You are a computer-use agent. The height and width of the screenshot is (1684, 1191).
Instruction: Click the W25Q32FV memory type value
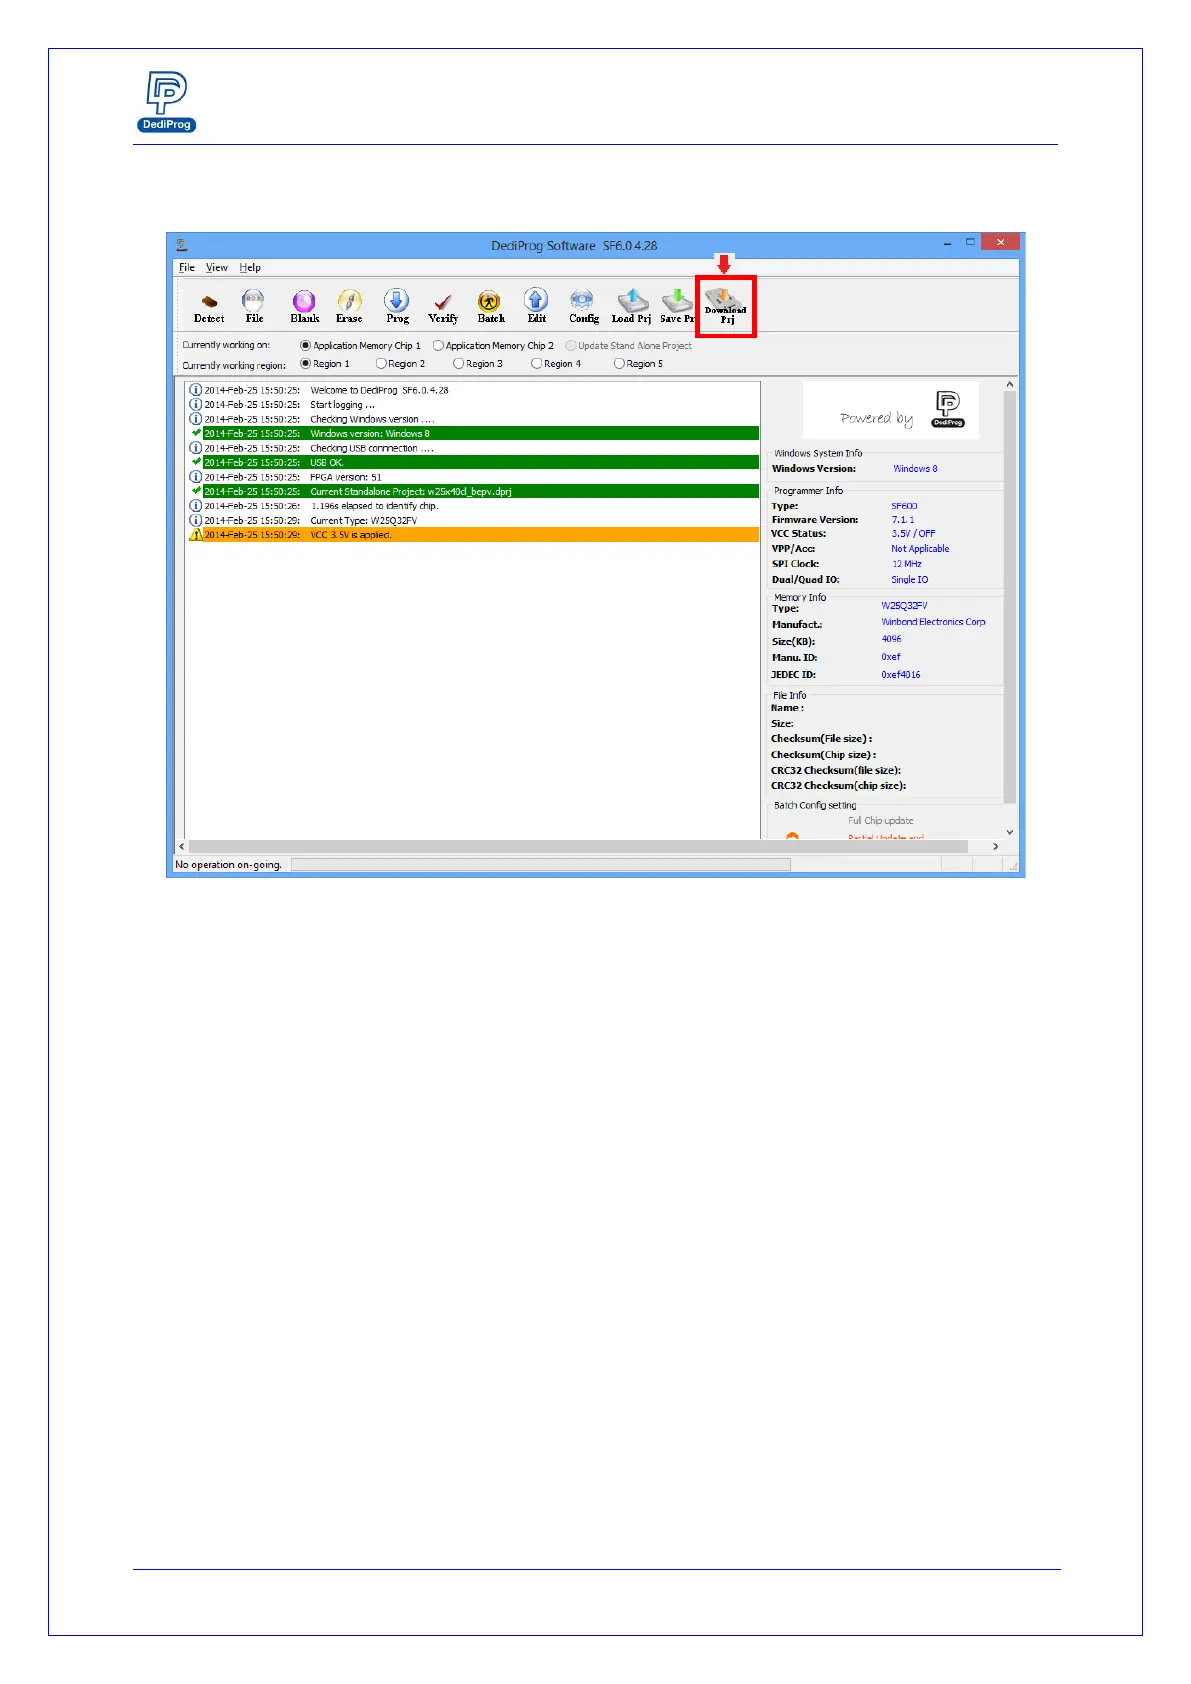coord(904,606)
